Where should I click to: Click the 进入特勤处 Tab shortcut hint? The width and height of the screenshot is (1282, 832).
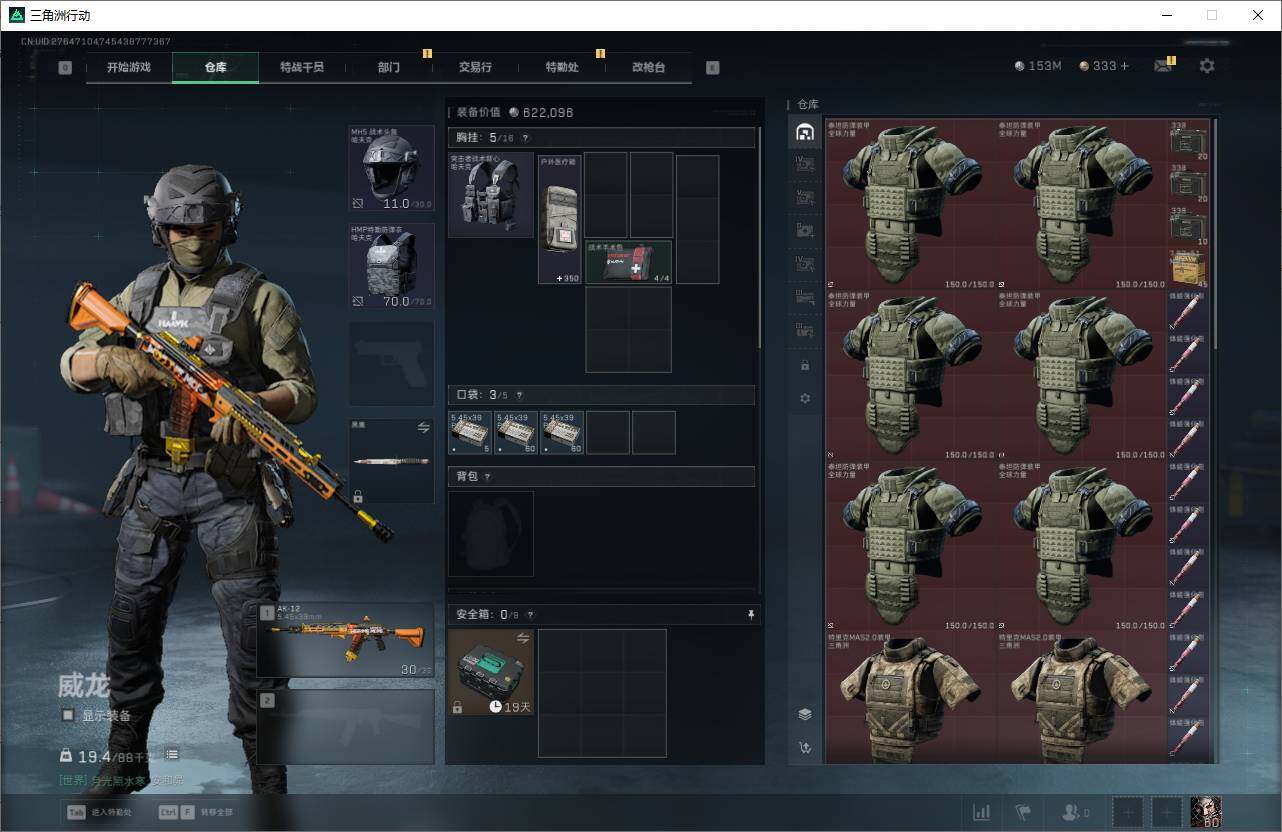[x=98, y=812]
